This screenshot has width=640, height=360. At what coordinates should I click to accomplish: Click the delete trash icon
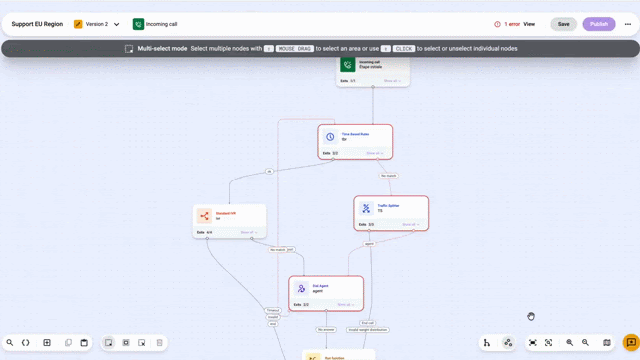160,342
